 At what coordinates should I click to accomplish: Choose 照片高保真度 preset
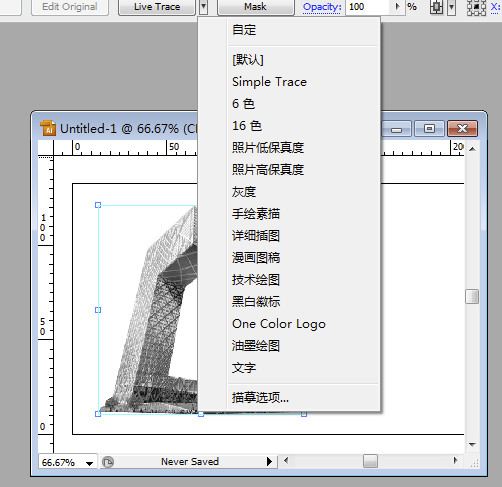pyautogui.click(x=268, y=170)
